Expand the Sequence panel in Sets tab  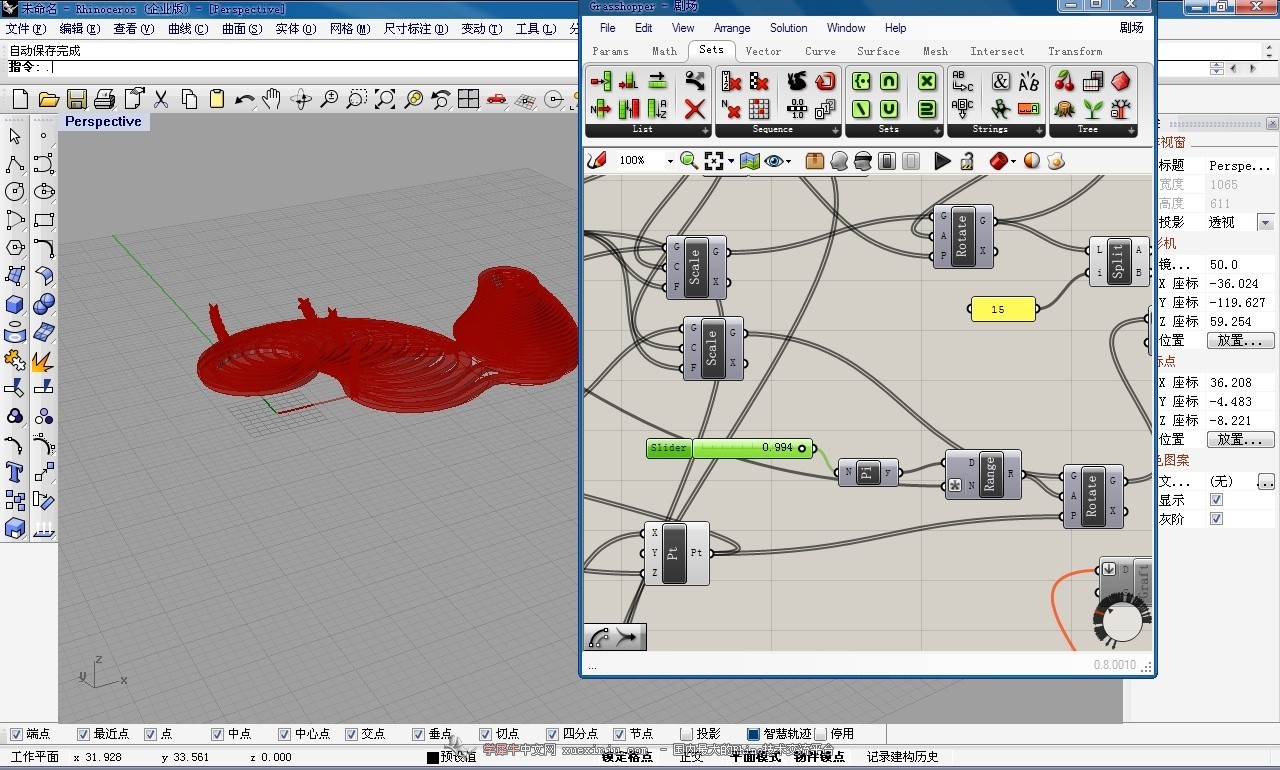[835, 131]
